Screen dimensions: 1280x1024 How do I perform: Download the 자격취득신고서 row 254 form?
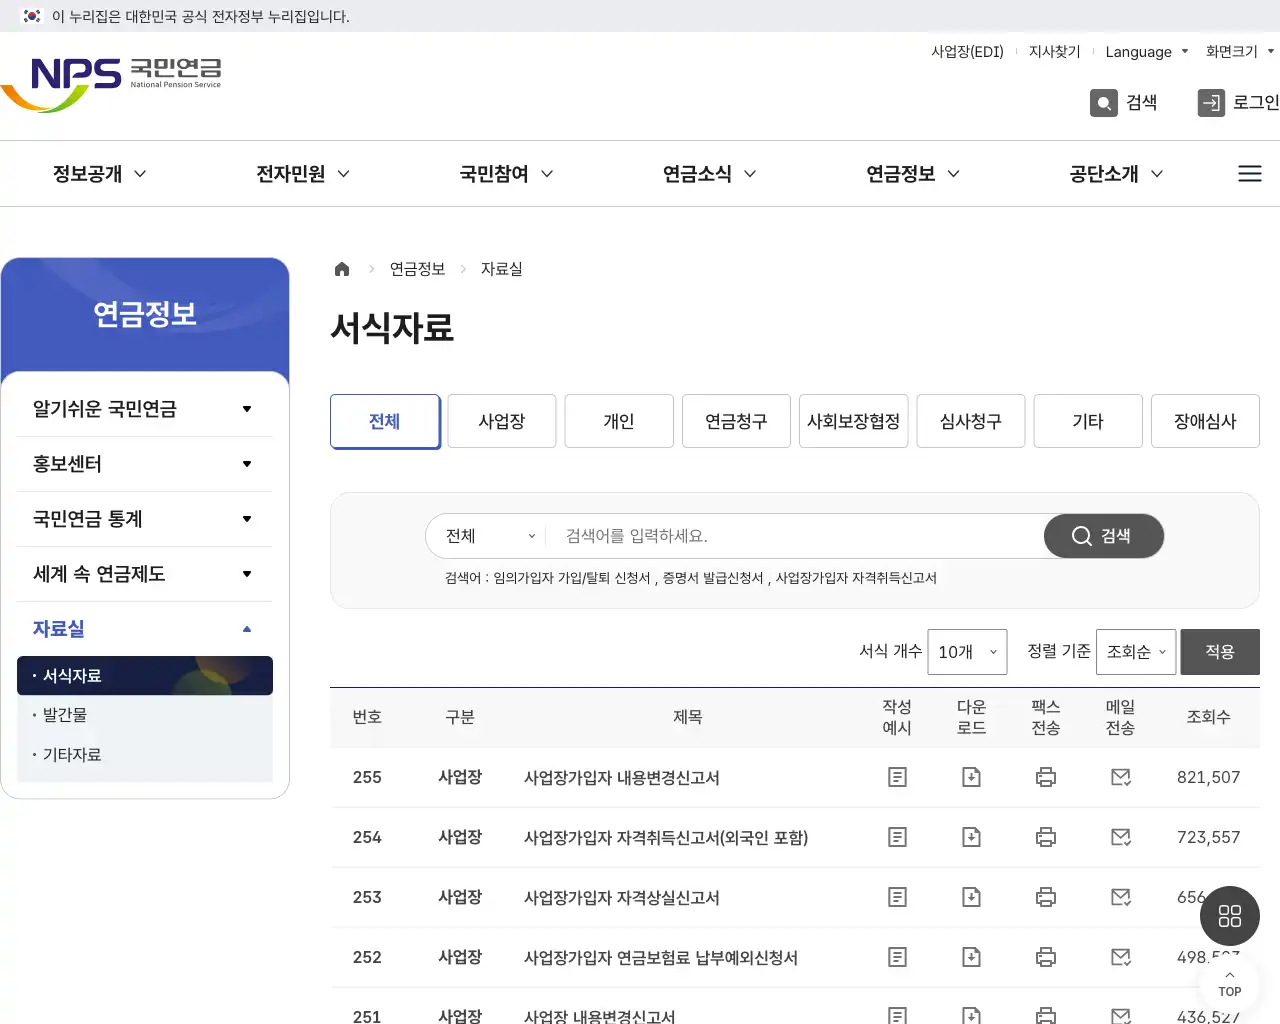pos(971,837)
